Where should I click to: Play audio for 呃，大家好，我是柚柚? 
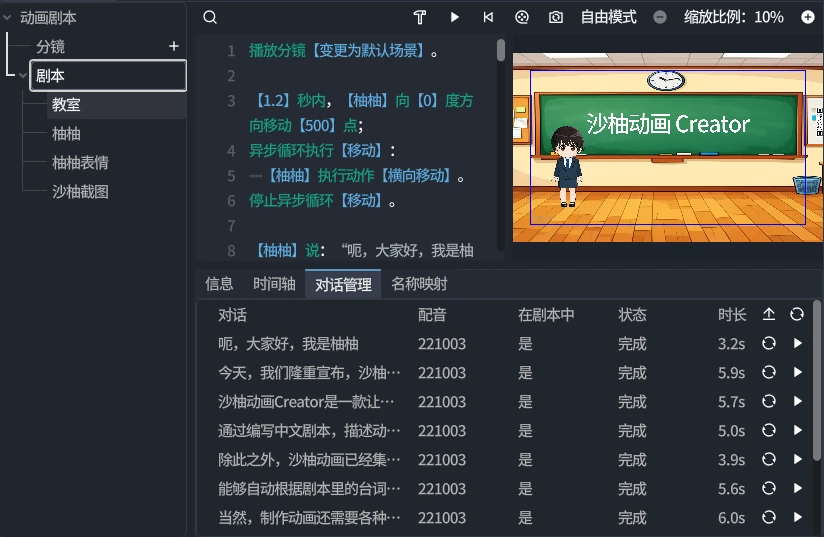click(x=798, y=344)
